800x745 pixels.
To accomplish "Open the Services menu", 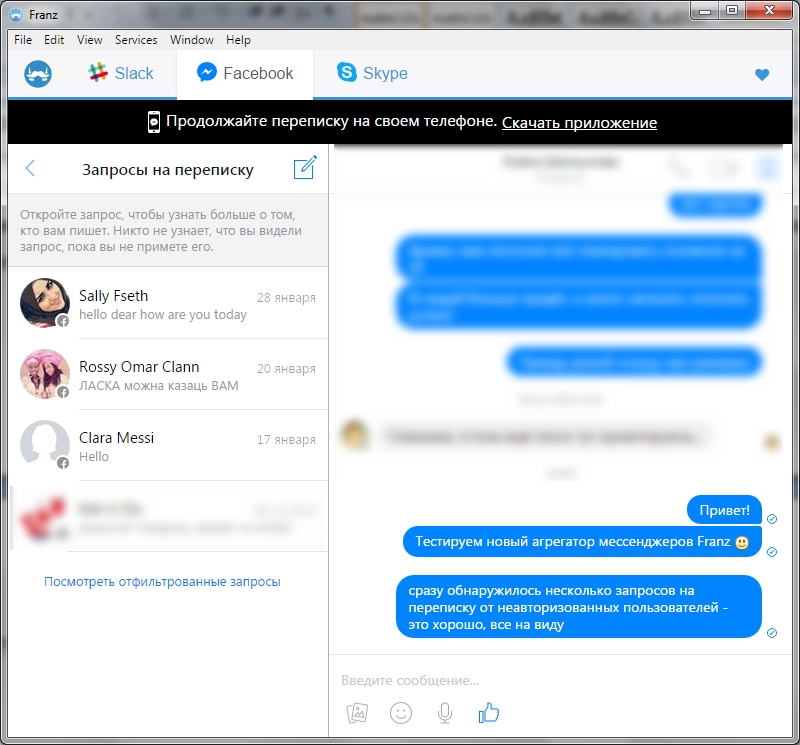I will tap(136, 40).
